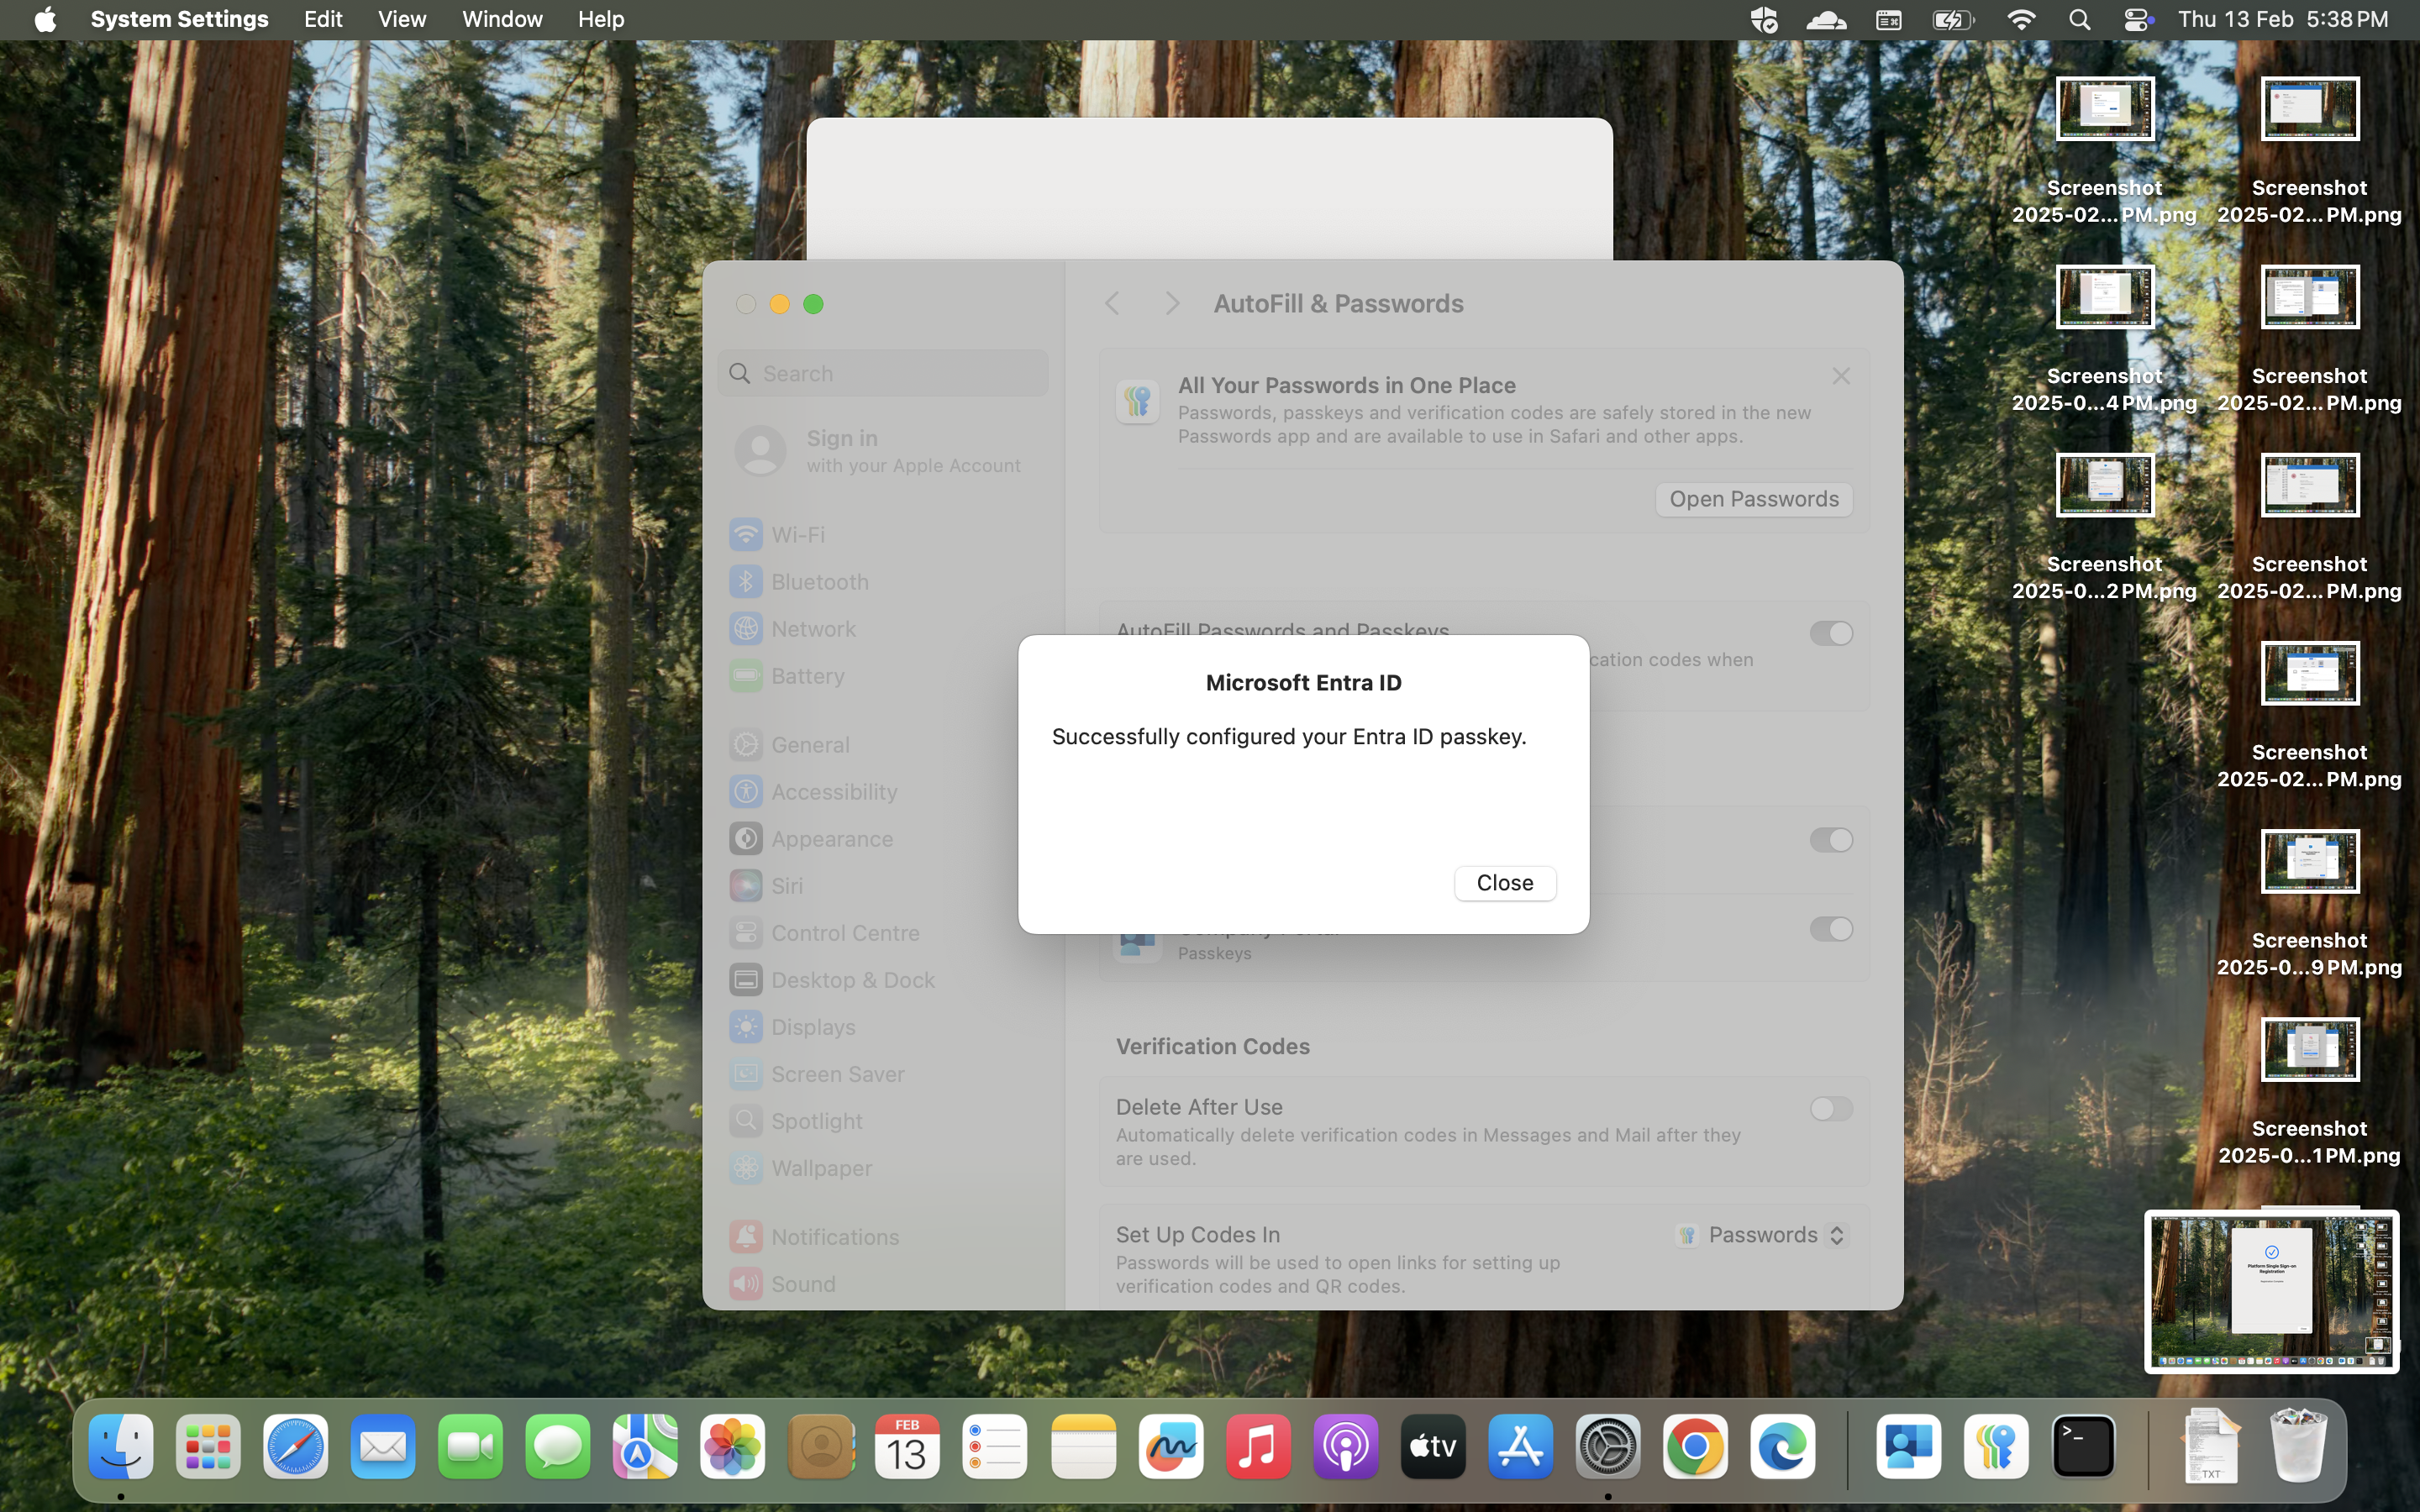The width and height of the screenshot is (2420, 1512).
Task: Open Music from the Dock
Action: tap(1258, 1446)
